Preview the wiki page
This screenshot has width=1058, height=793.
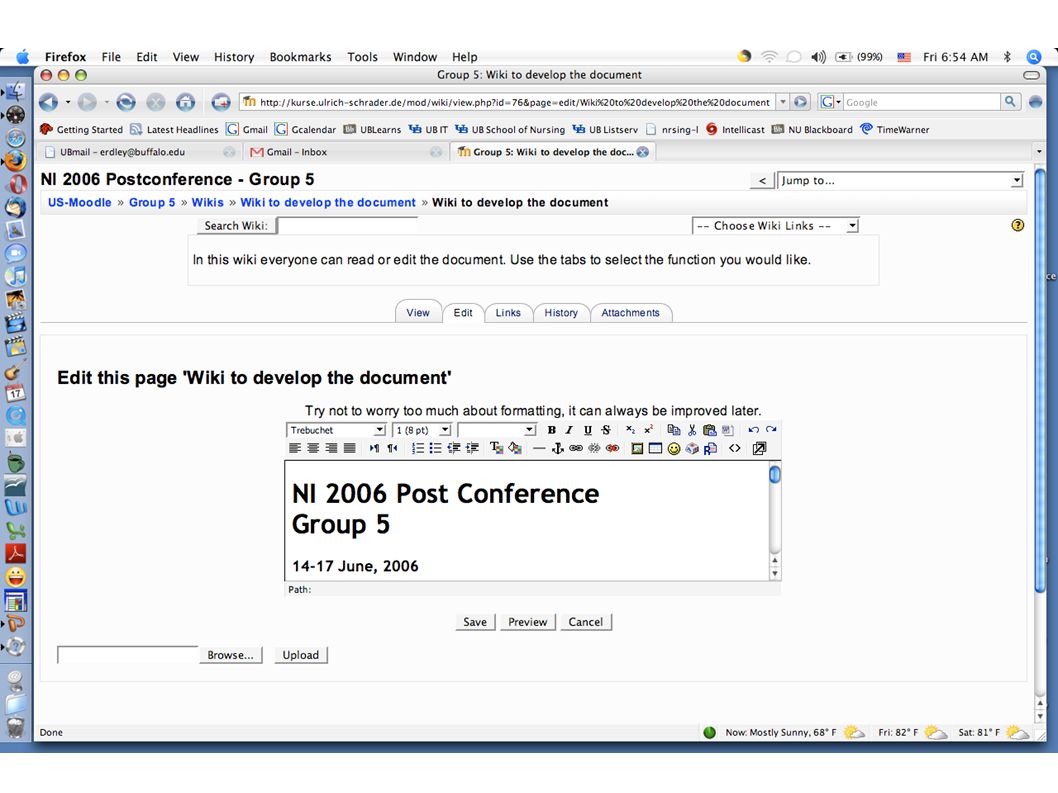528,622
